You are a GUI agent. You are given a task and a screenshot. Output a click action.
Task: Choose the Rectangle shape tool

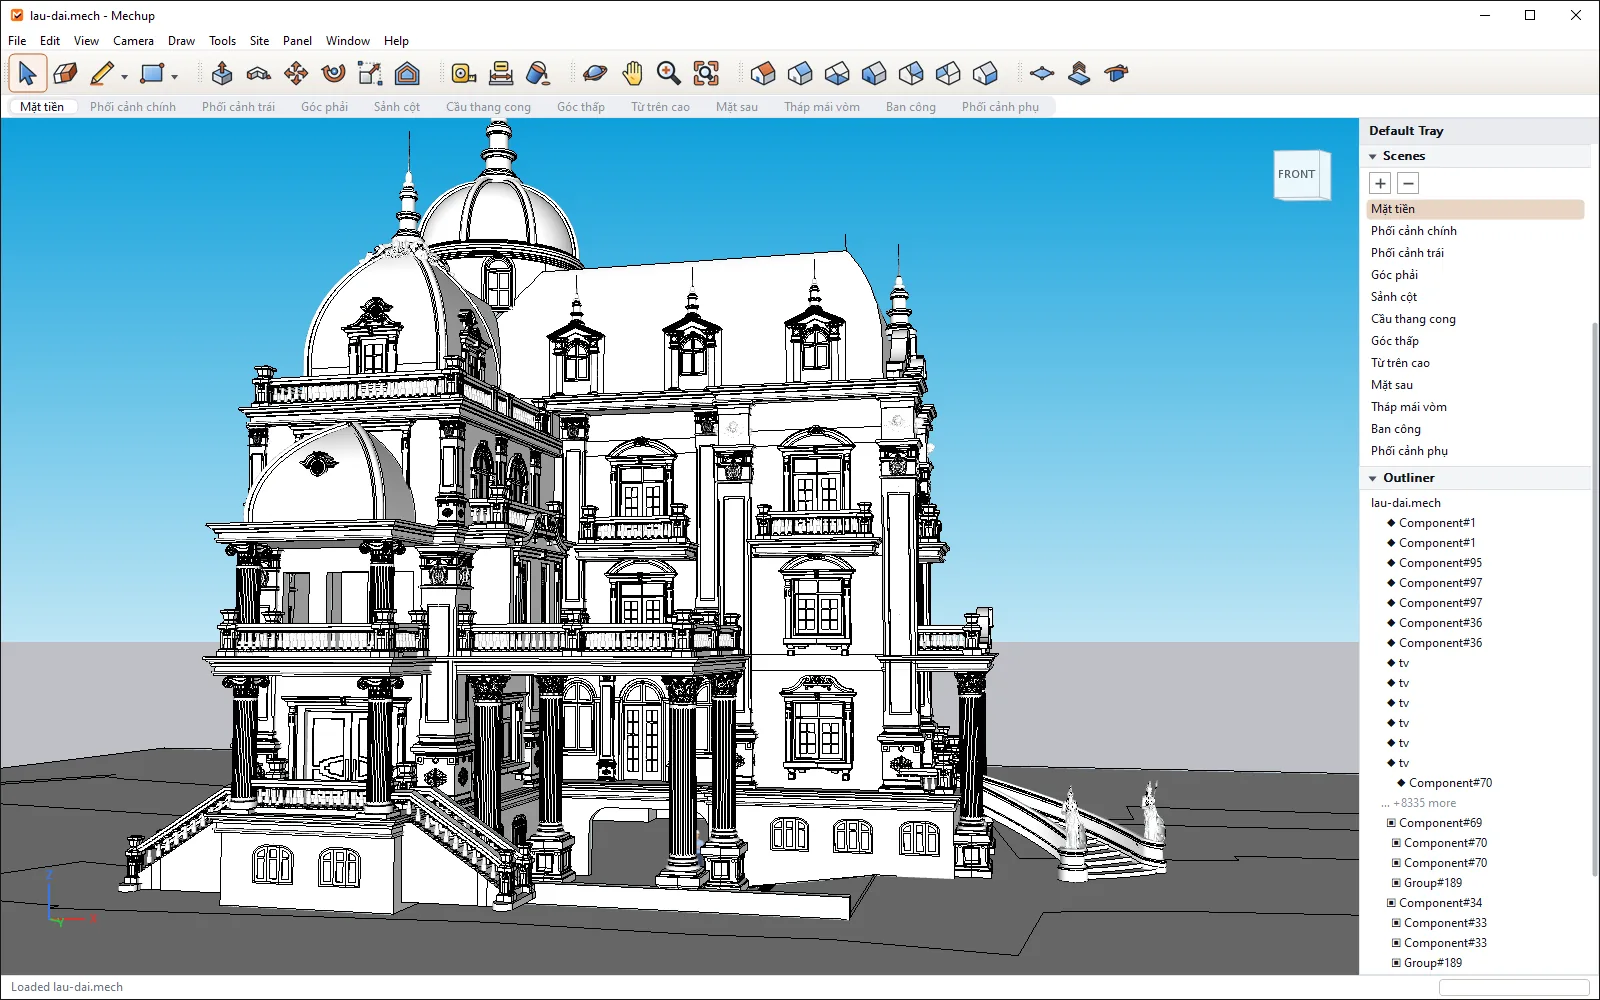tap(152, 73)
